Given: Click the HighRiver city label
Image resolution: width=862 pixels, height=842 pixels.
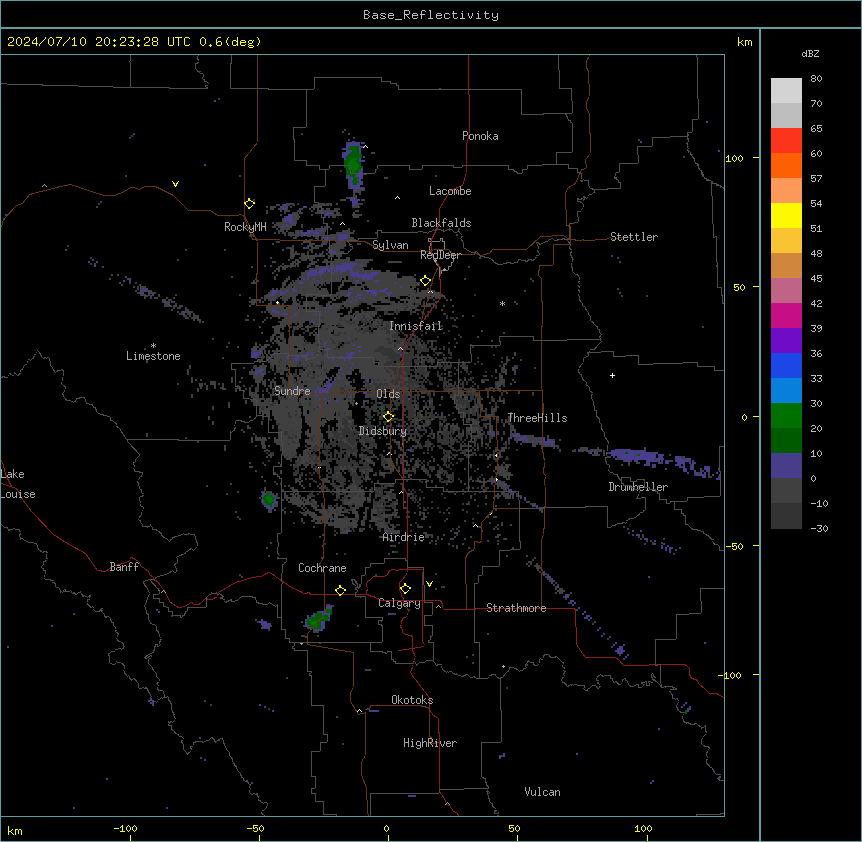Looking at the screenshot, I should click(430, 743).
